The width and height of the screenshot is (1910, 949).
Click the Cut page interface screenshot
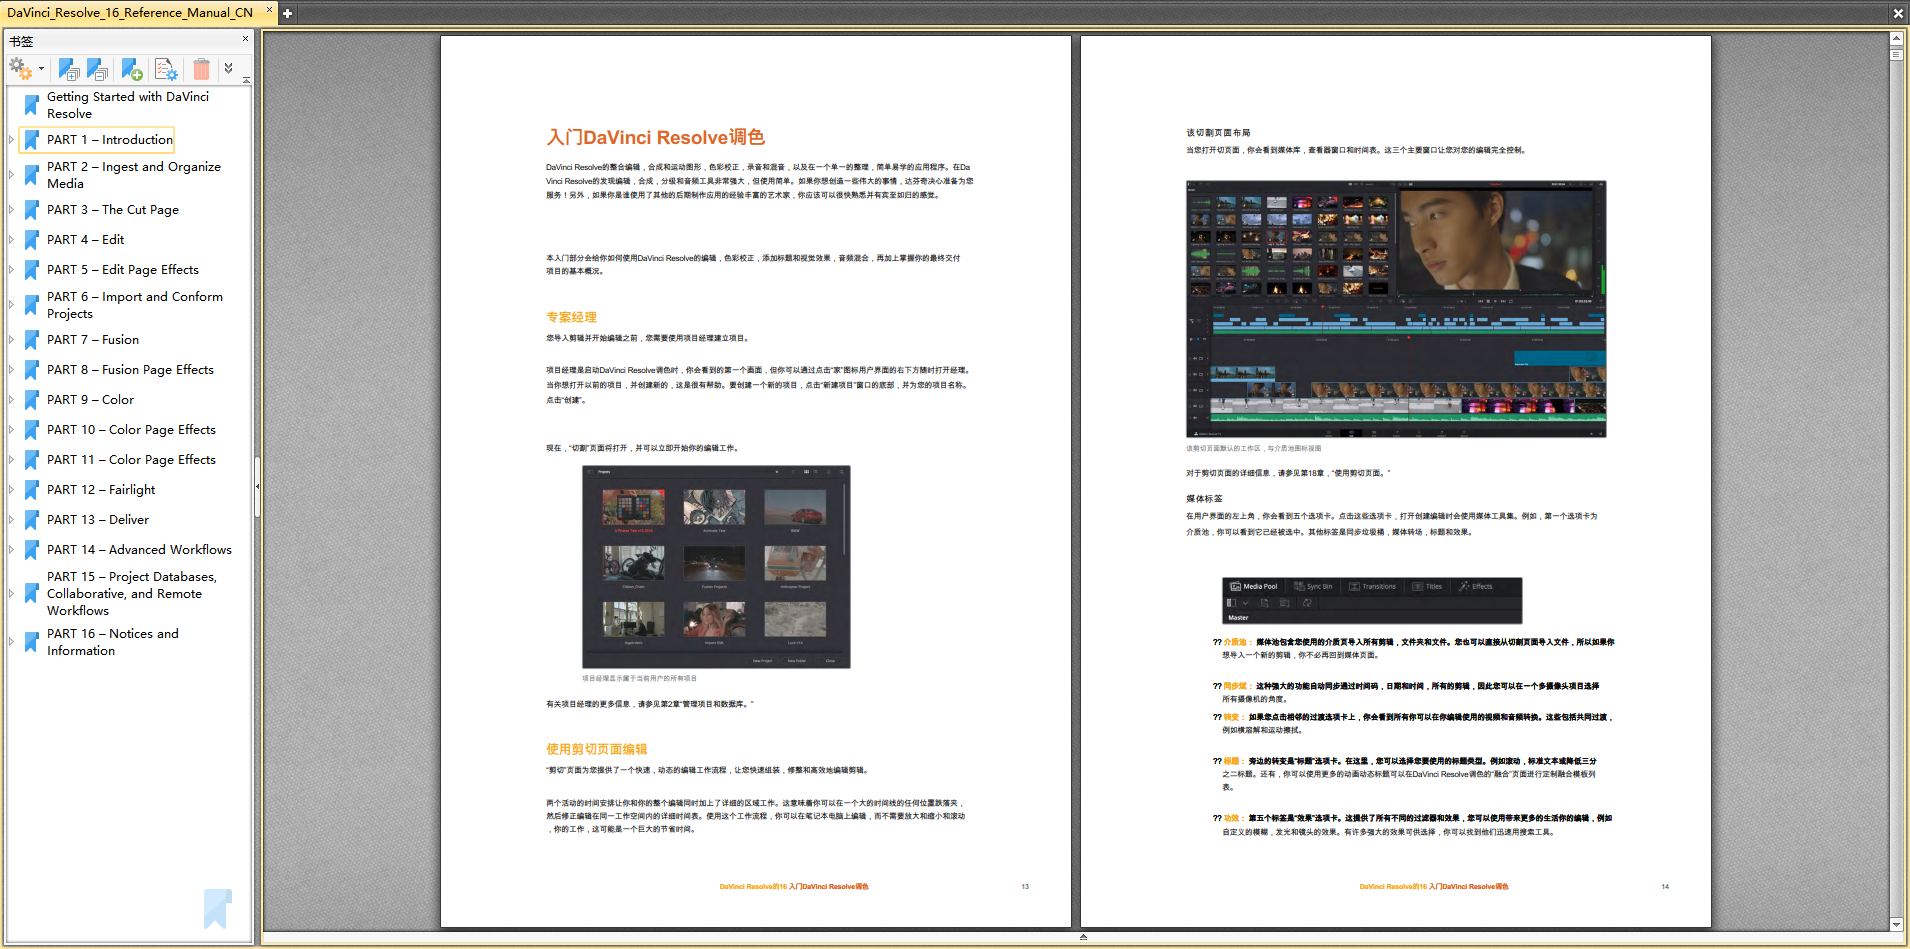pos(1396,309)
